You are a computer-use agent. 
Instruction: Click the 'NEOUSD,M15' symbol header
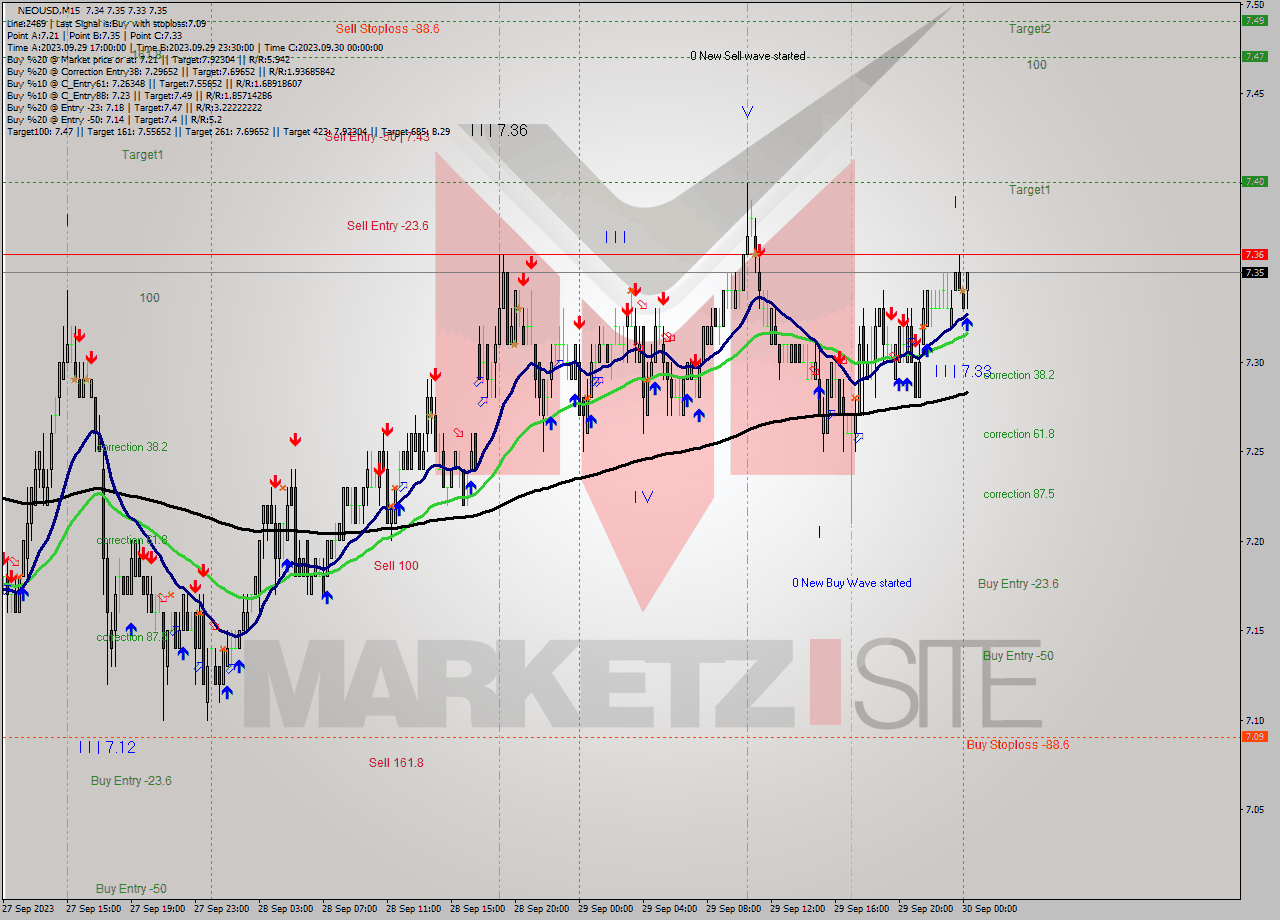50,10
